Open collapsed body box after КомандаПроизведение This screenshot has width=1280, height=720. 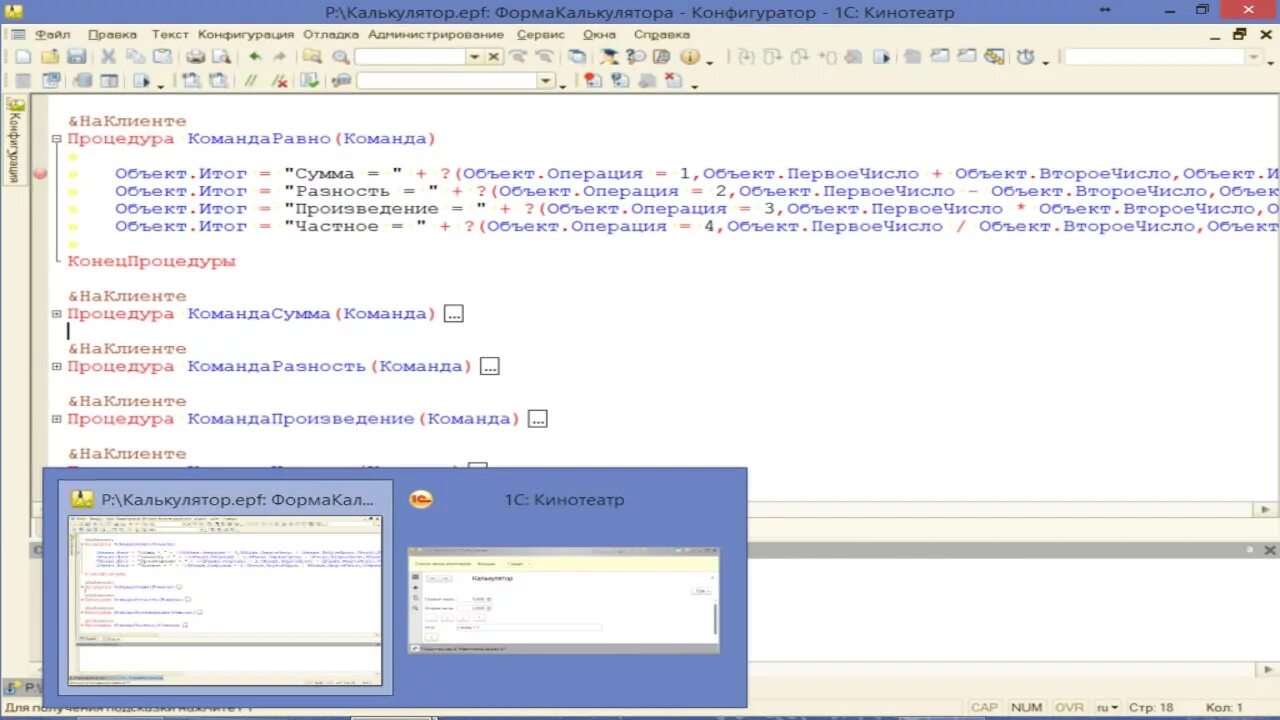(x=538, y=419)
